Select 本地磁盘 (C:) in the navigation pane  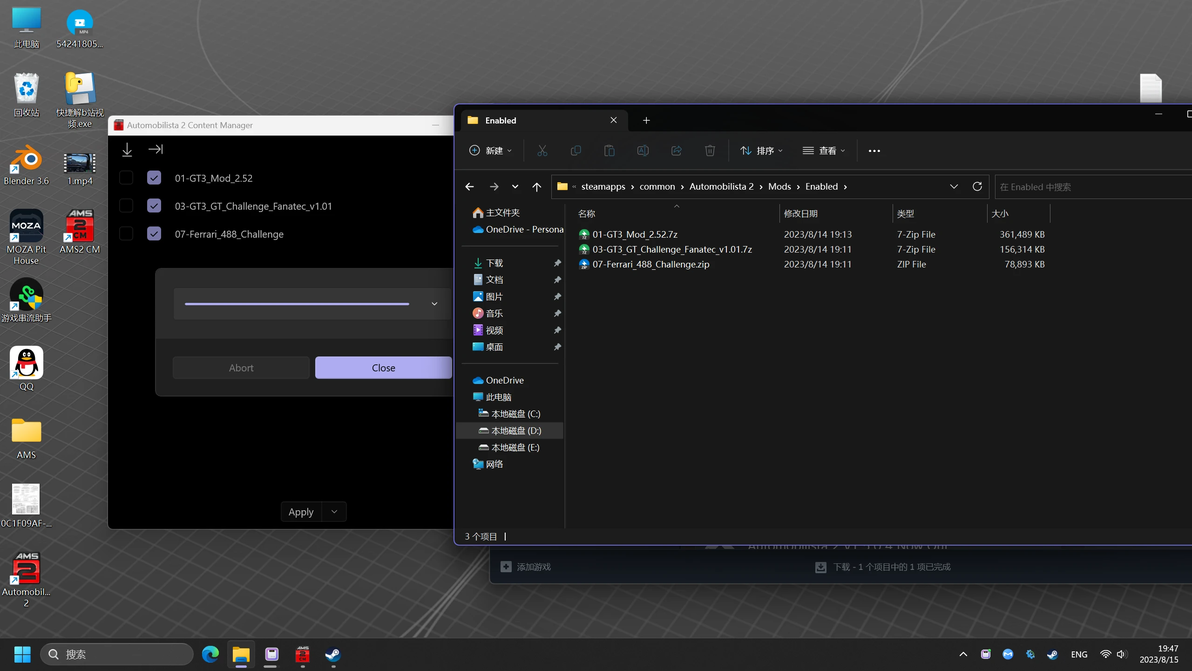point(515,414)
